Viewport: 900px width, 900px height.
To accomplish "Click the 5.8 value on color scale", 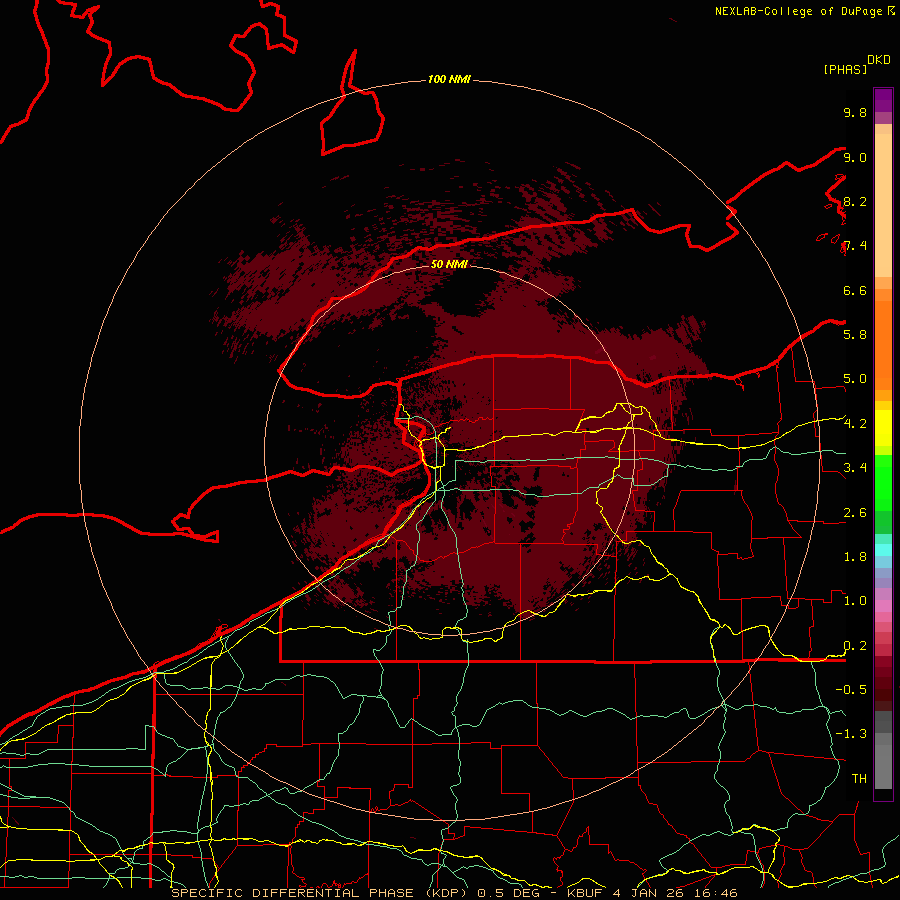I will (x=855, y=334).
